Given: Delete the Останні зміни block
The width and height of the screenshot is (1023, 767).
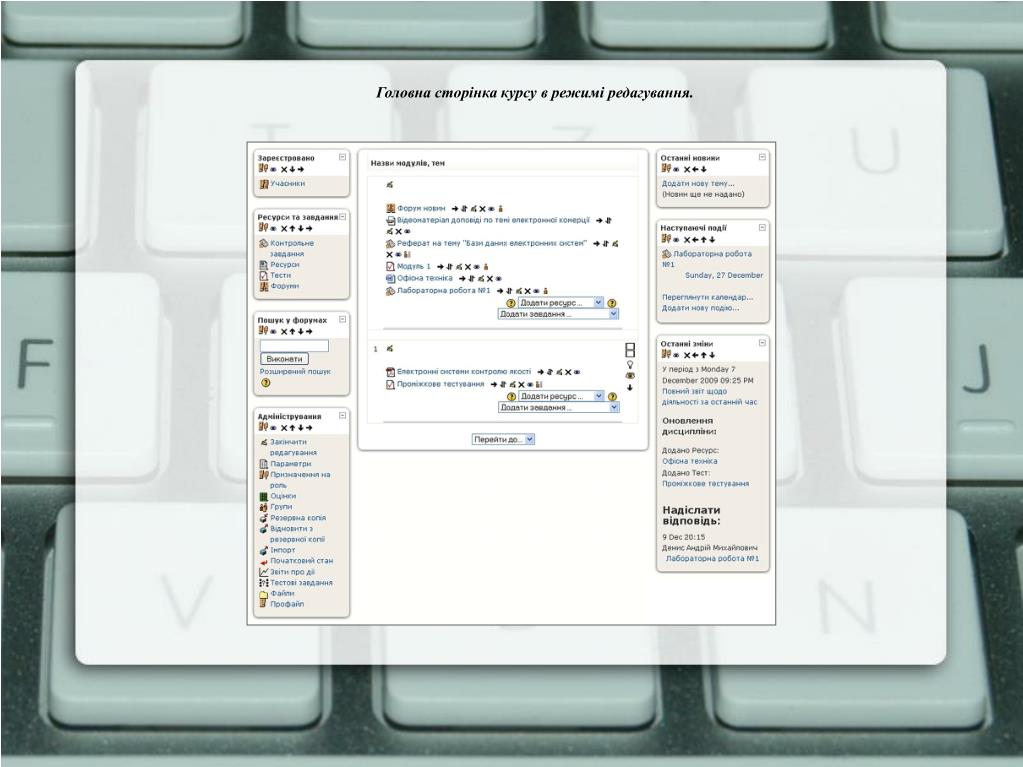Looking at the screenshot, I should click(686, 355).
